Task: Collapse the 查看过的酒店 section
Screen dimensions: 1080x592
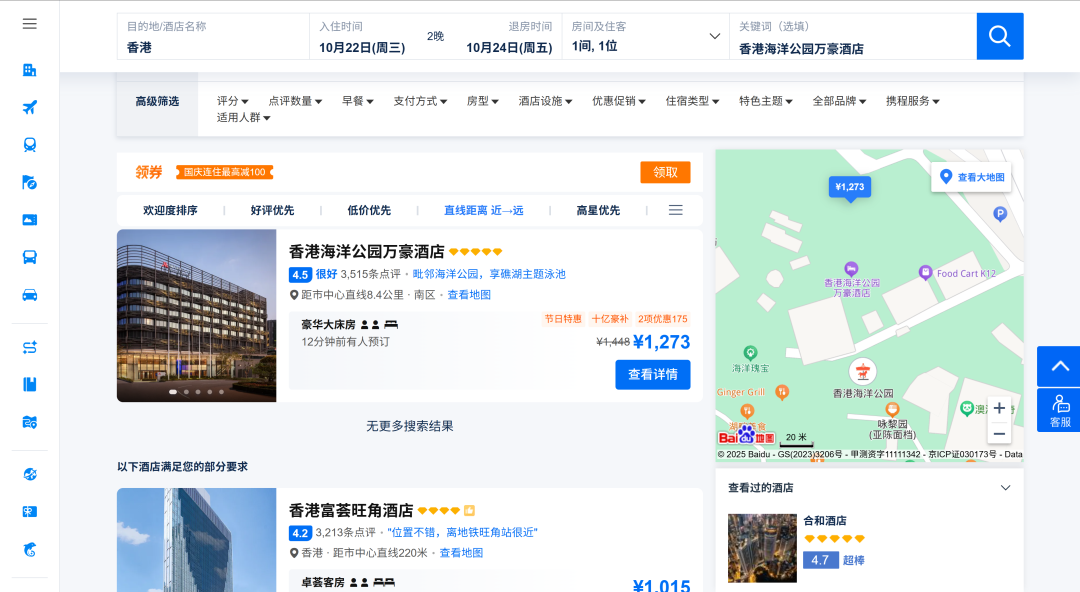Action: pyautogui.click(x=1005, y=488)
